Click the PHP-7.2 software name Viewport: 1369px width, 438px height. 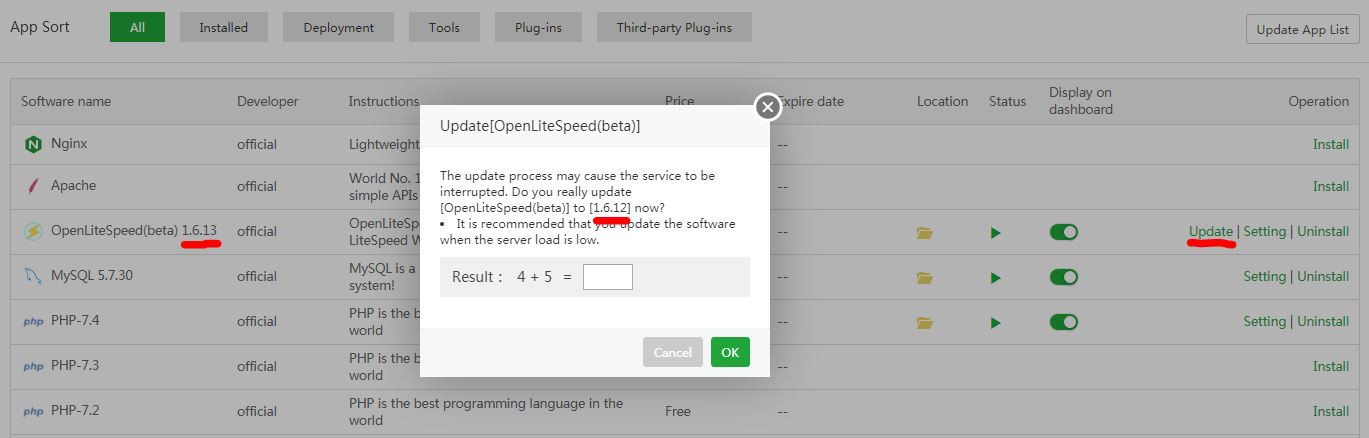coord(75,411)
